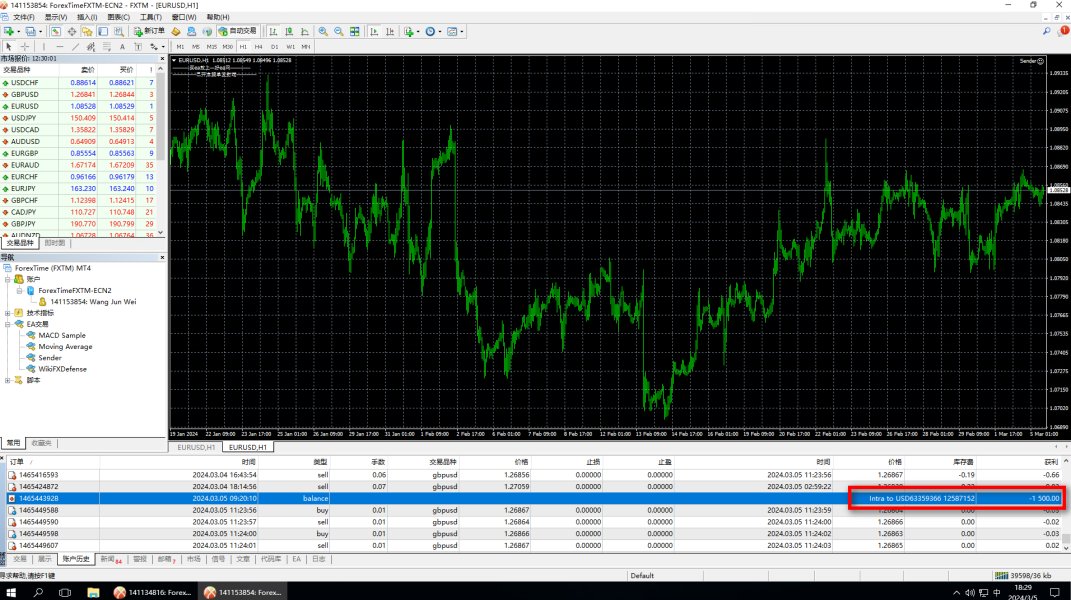Switch to the 新闻 tab in terminal
The image size is (1071, 600).
click(108, 559)
